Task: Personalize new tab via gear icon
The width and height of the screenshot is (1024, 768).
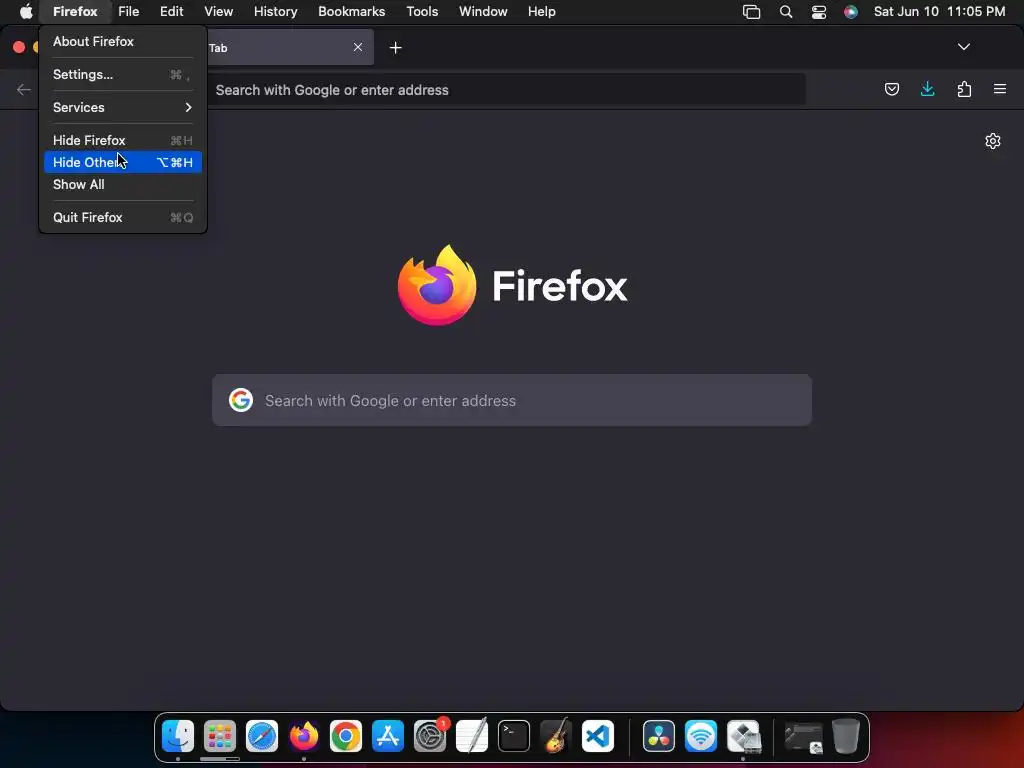Action: pyautogui.click(x=993, y=141)
